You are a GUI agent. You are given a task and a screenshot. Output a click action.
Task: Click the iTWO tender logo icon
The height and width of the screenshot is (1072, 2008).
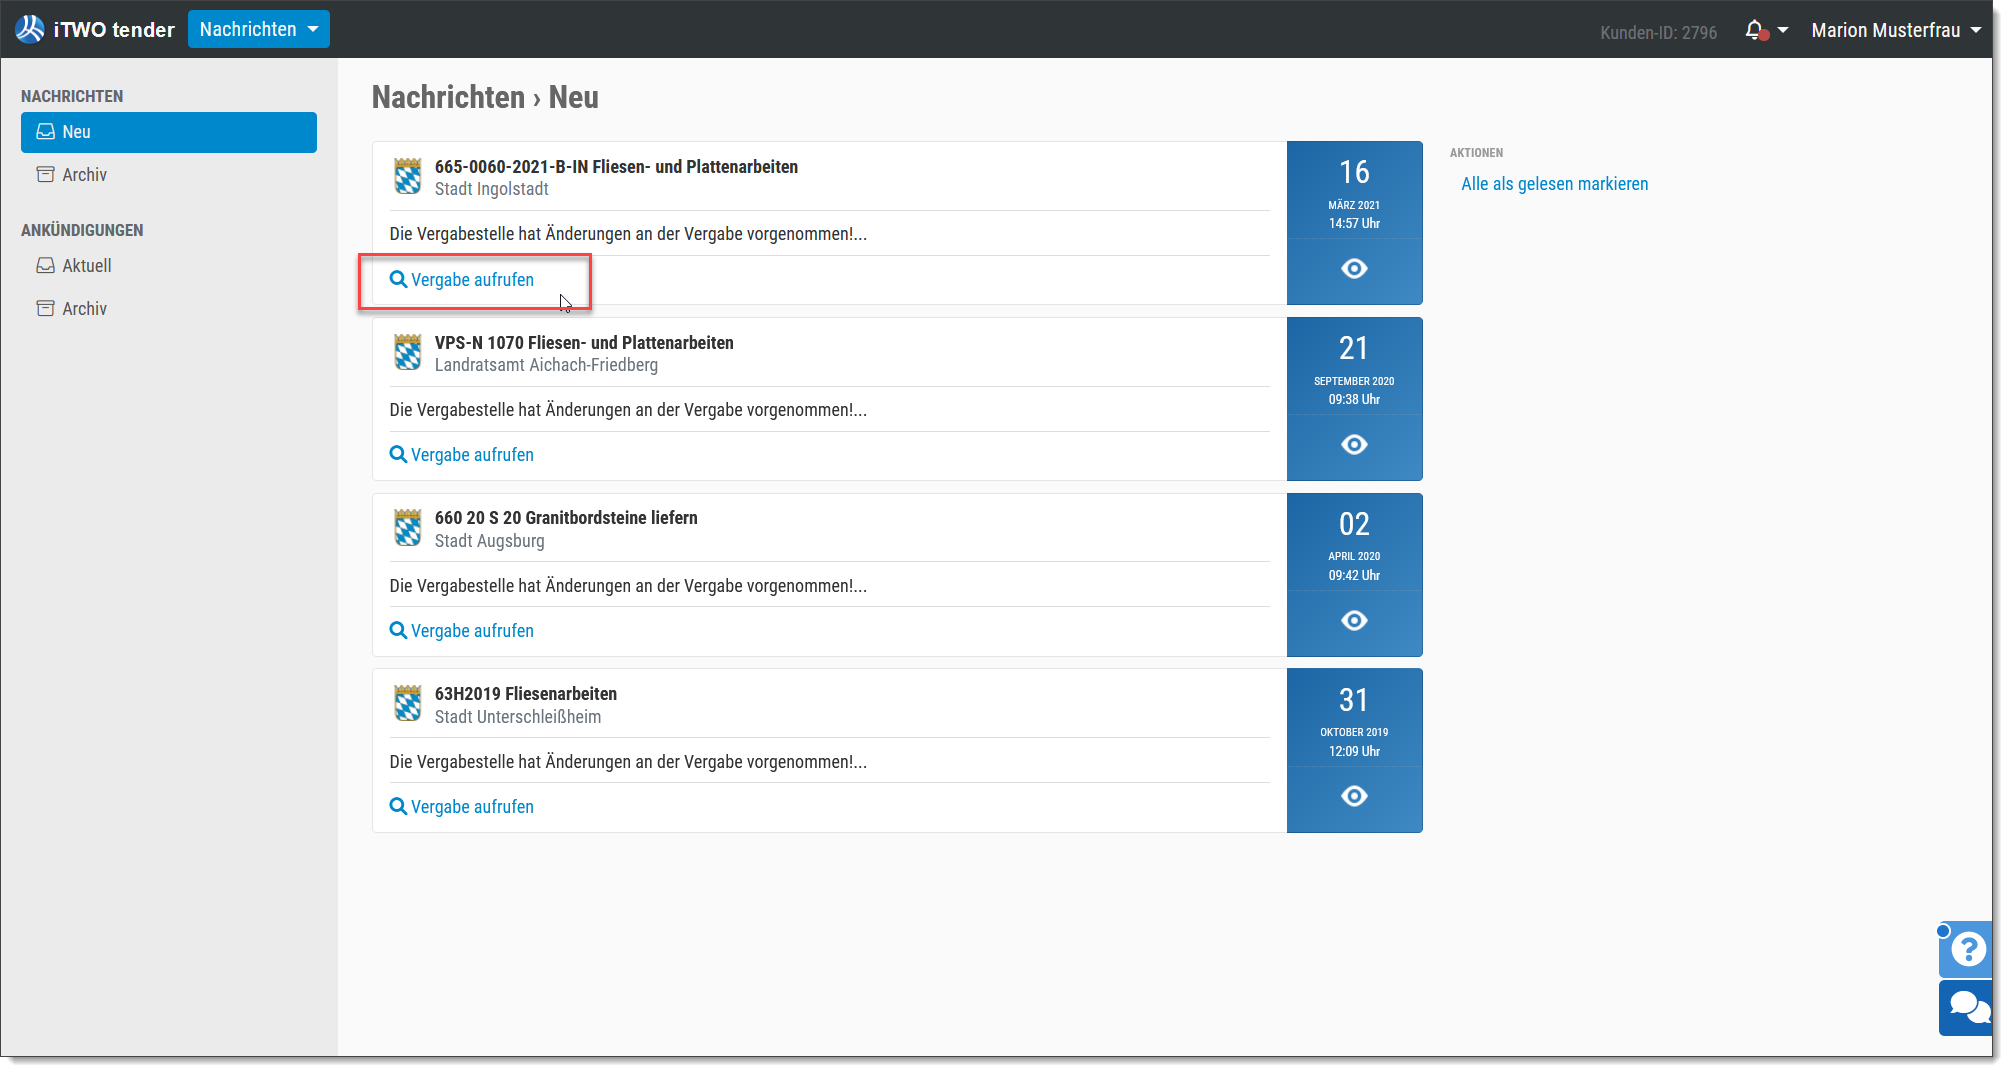(x=30, y=29)
